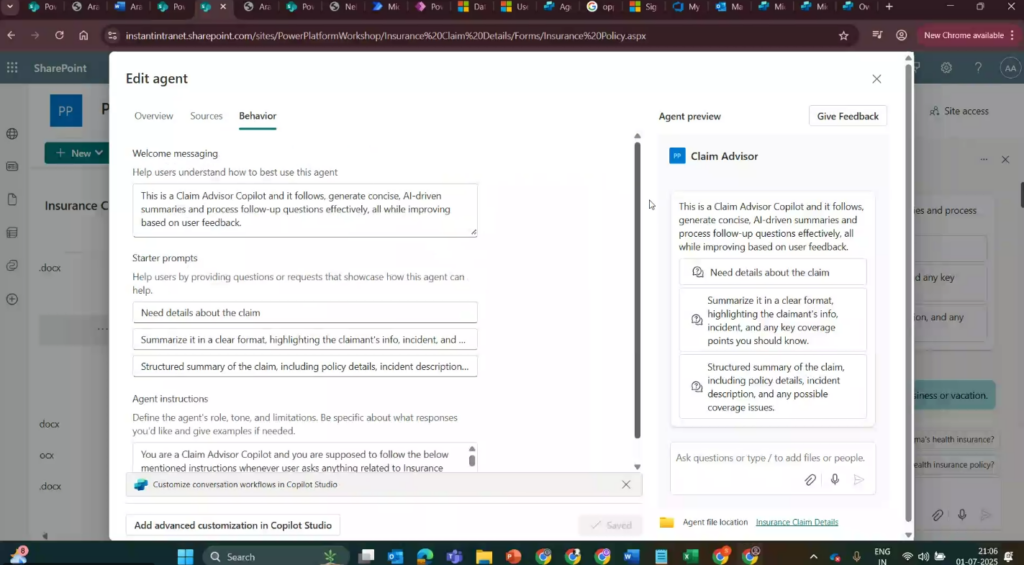Screen dimensions: 1024x565
Task: Click the folder icon beside Agent file location
Action: 666,522
